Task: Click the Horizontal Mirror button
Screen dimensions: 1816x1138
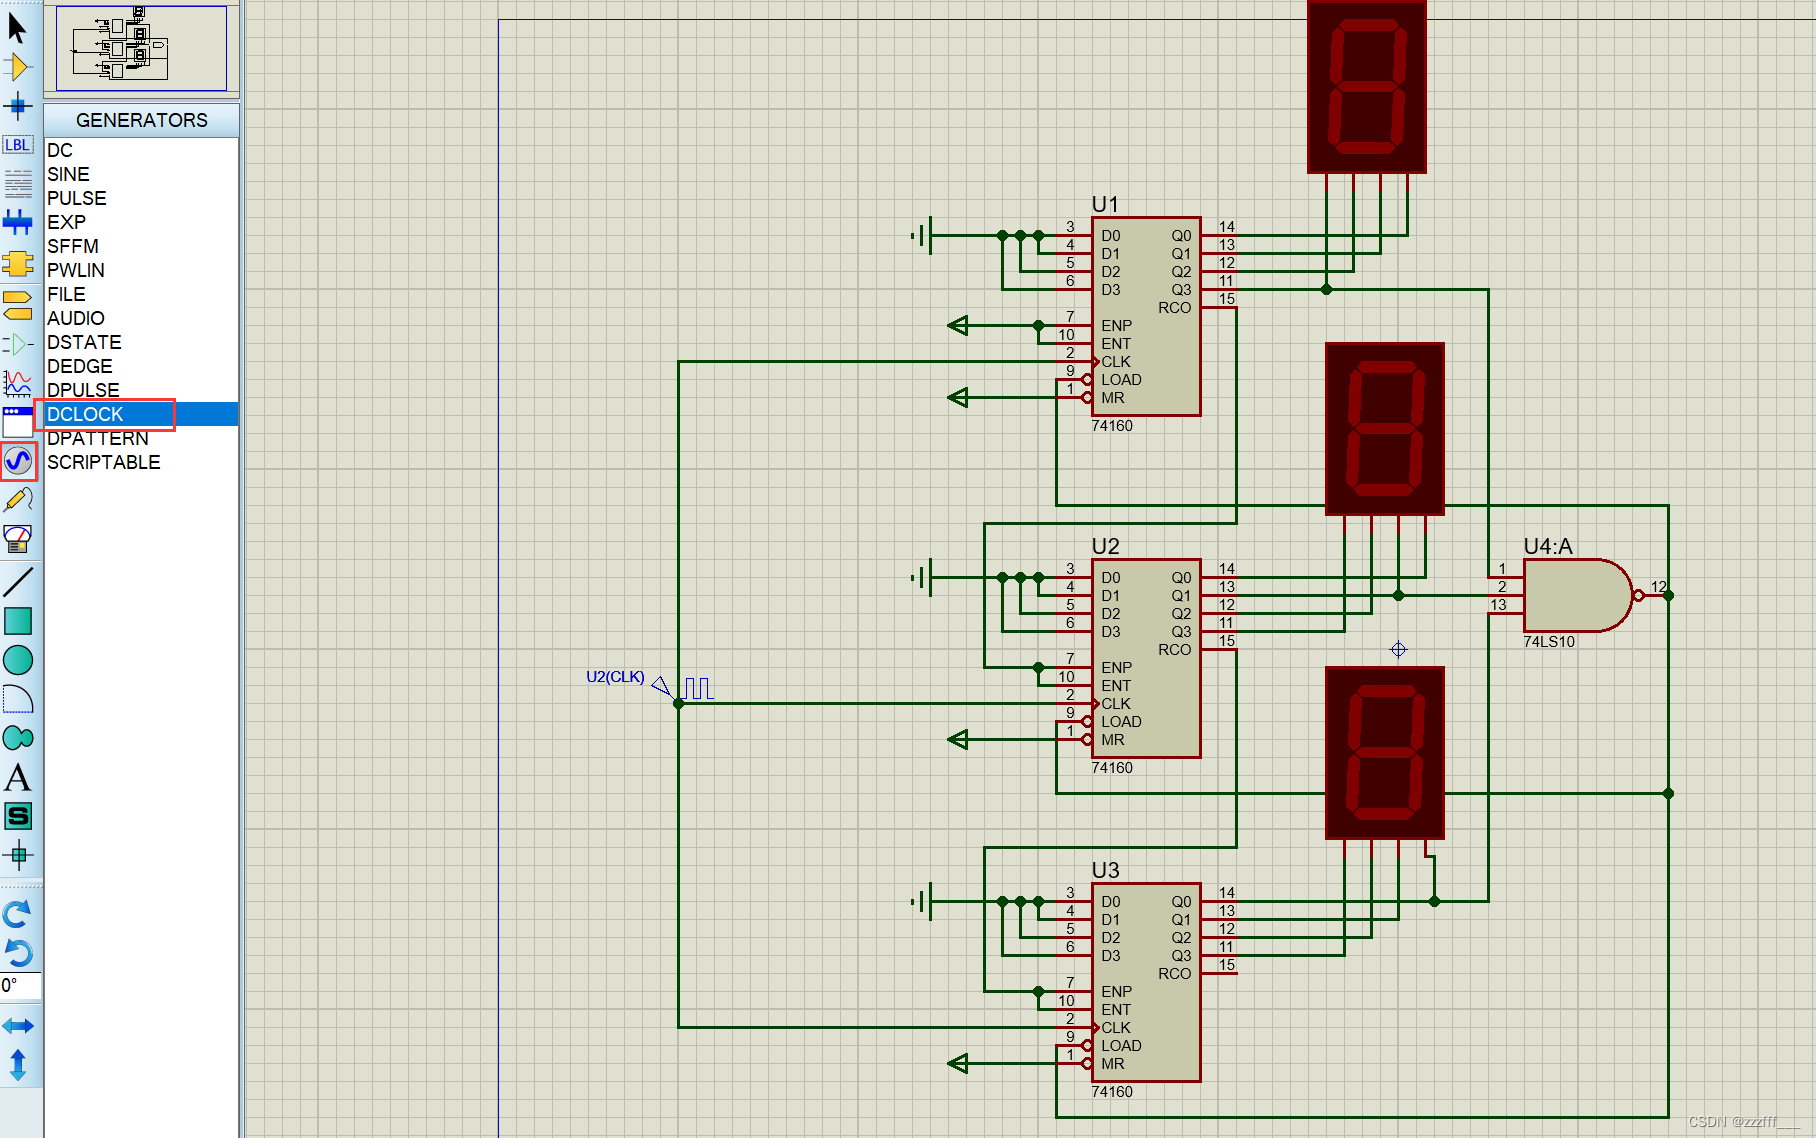Action: (x=18, y=1025)
